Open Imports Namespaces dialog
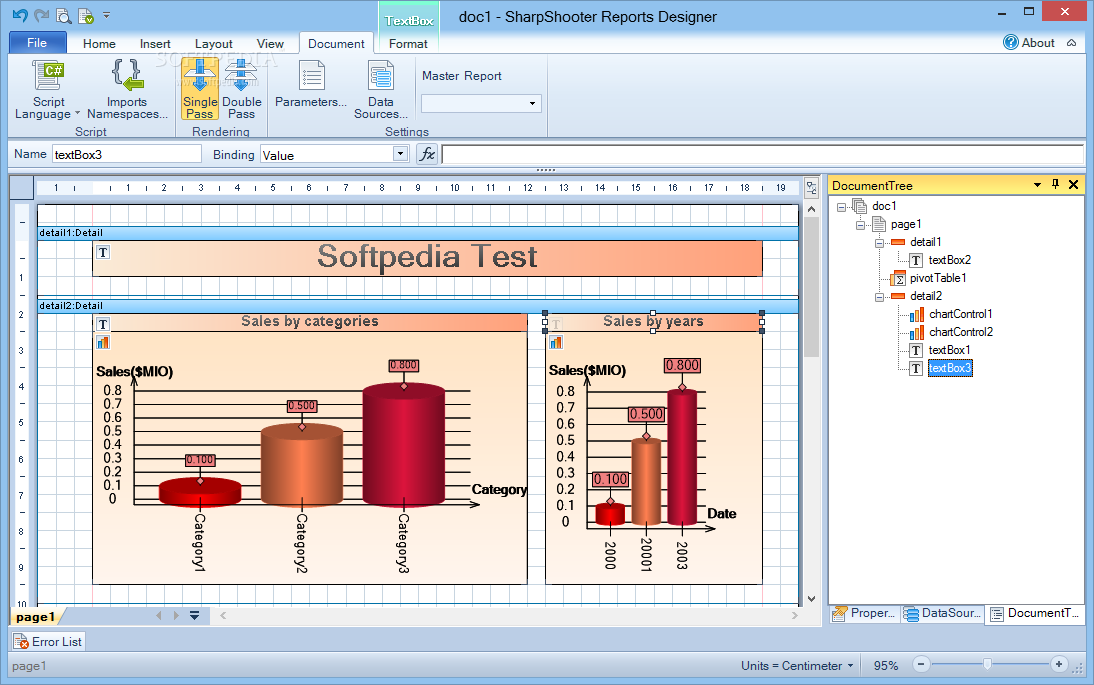The width and height of the screenshot is (1094, 685). (x=127, y=90)
